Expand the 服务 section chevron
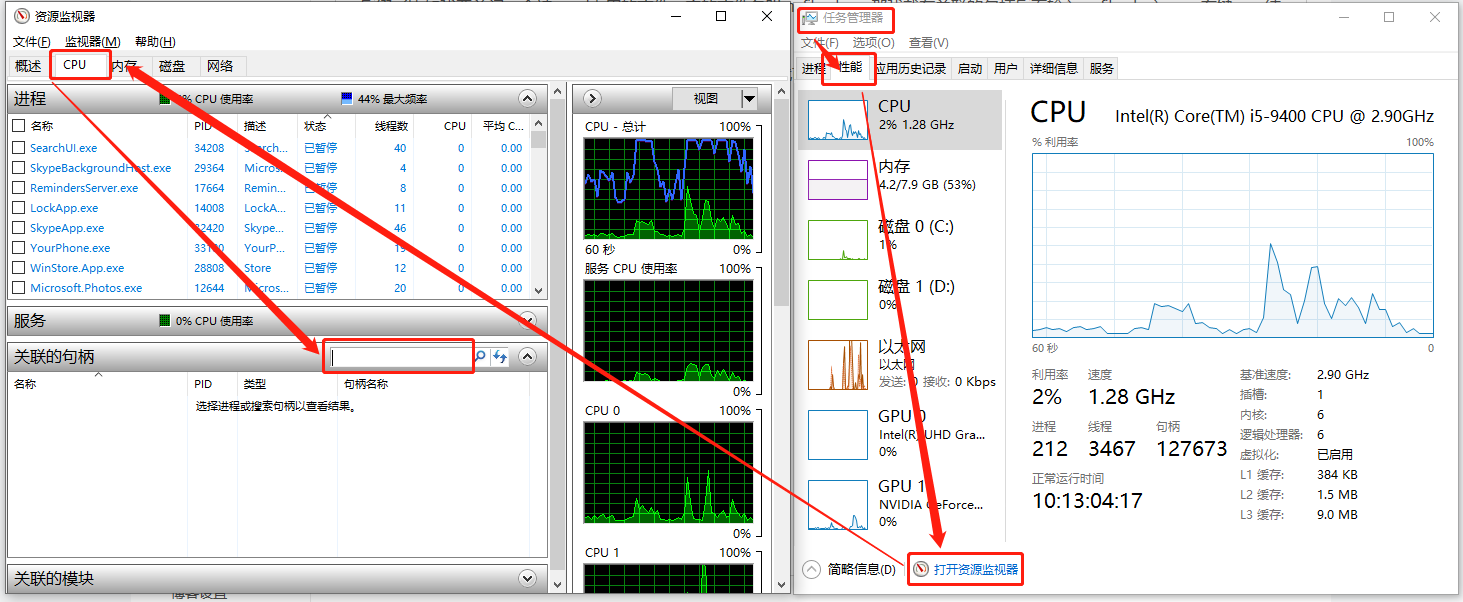 528,320
